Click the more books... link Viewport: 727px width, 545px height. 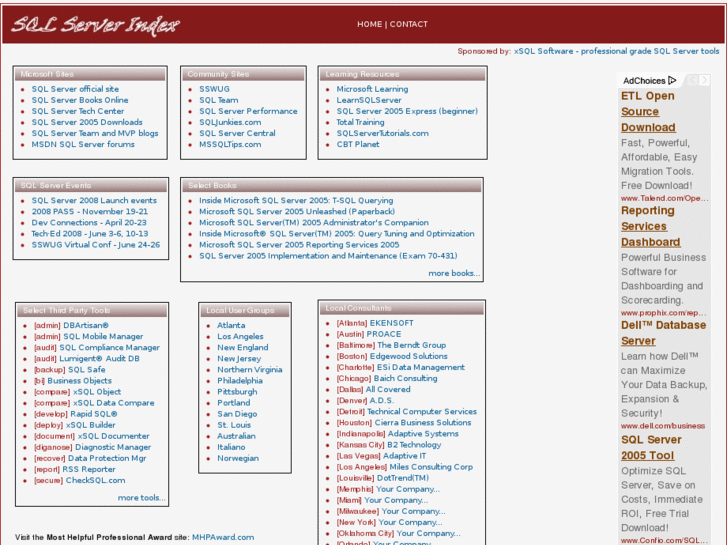(x=454, y=273)
